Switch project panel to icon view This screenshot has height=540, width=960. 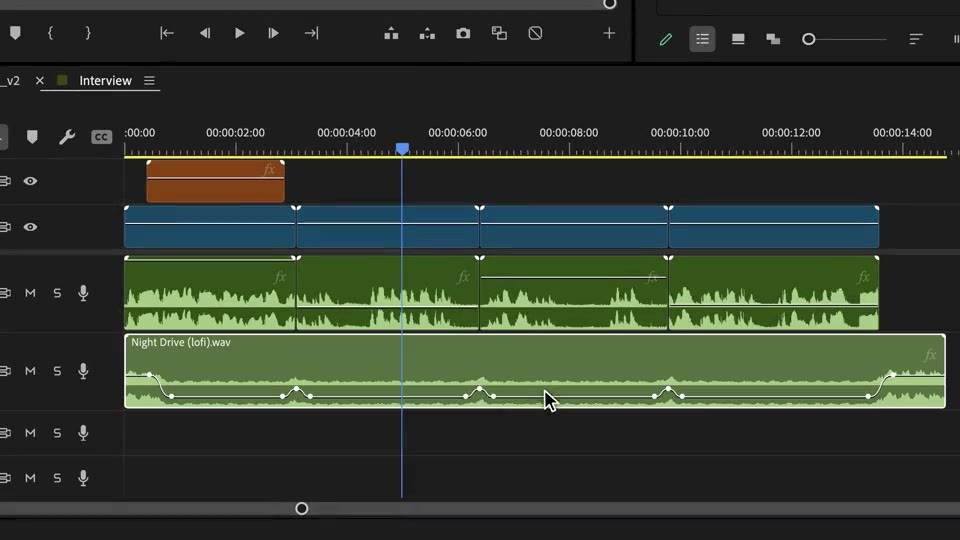click(x=738, y=39)
